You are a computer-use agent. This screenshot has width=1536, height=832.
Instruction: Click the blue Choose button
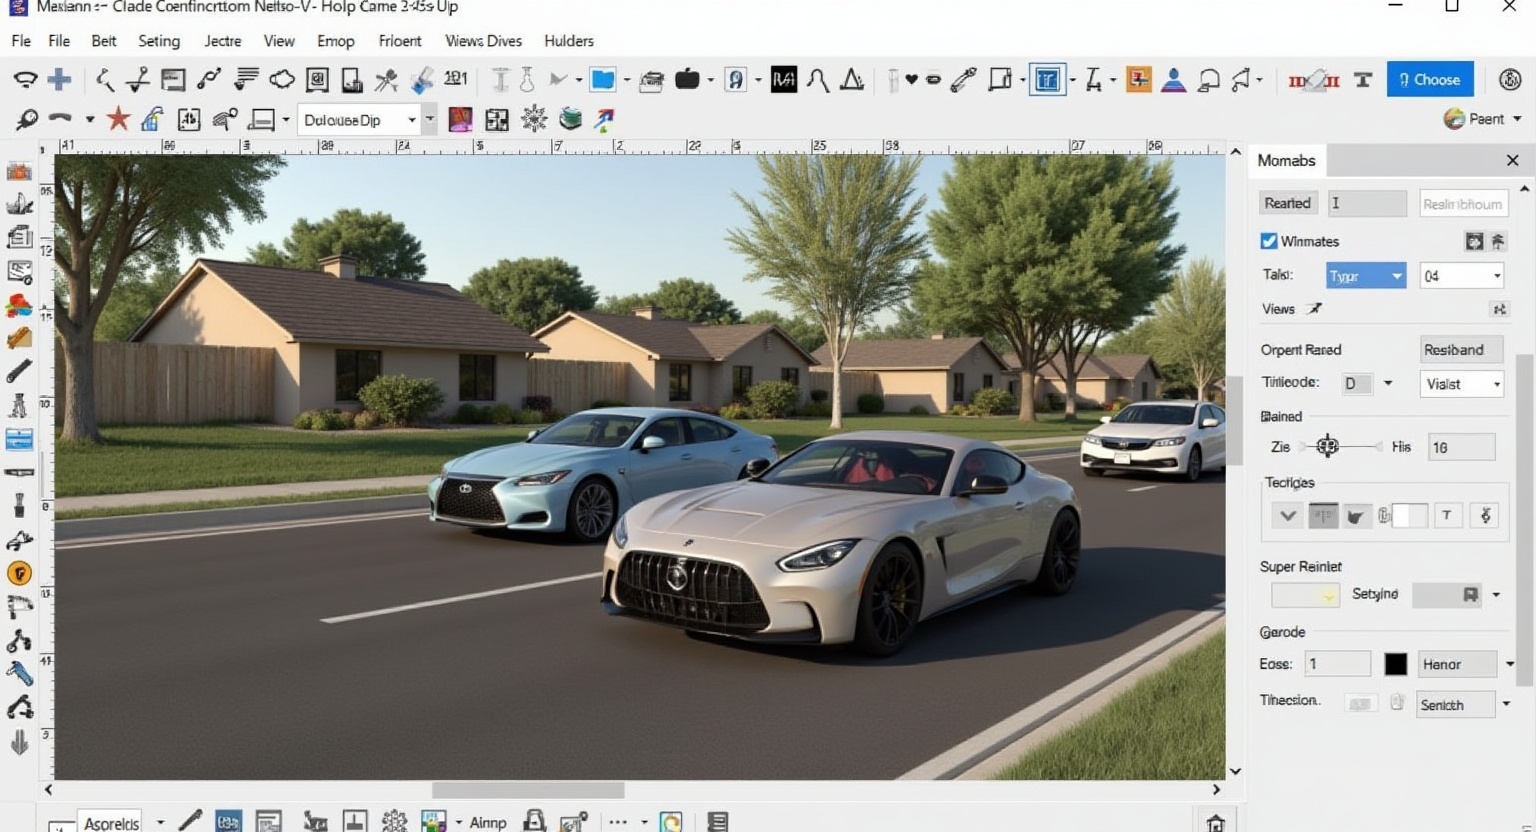coord(1429,80)
